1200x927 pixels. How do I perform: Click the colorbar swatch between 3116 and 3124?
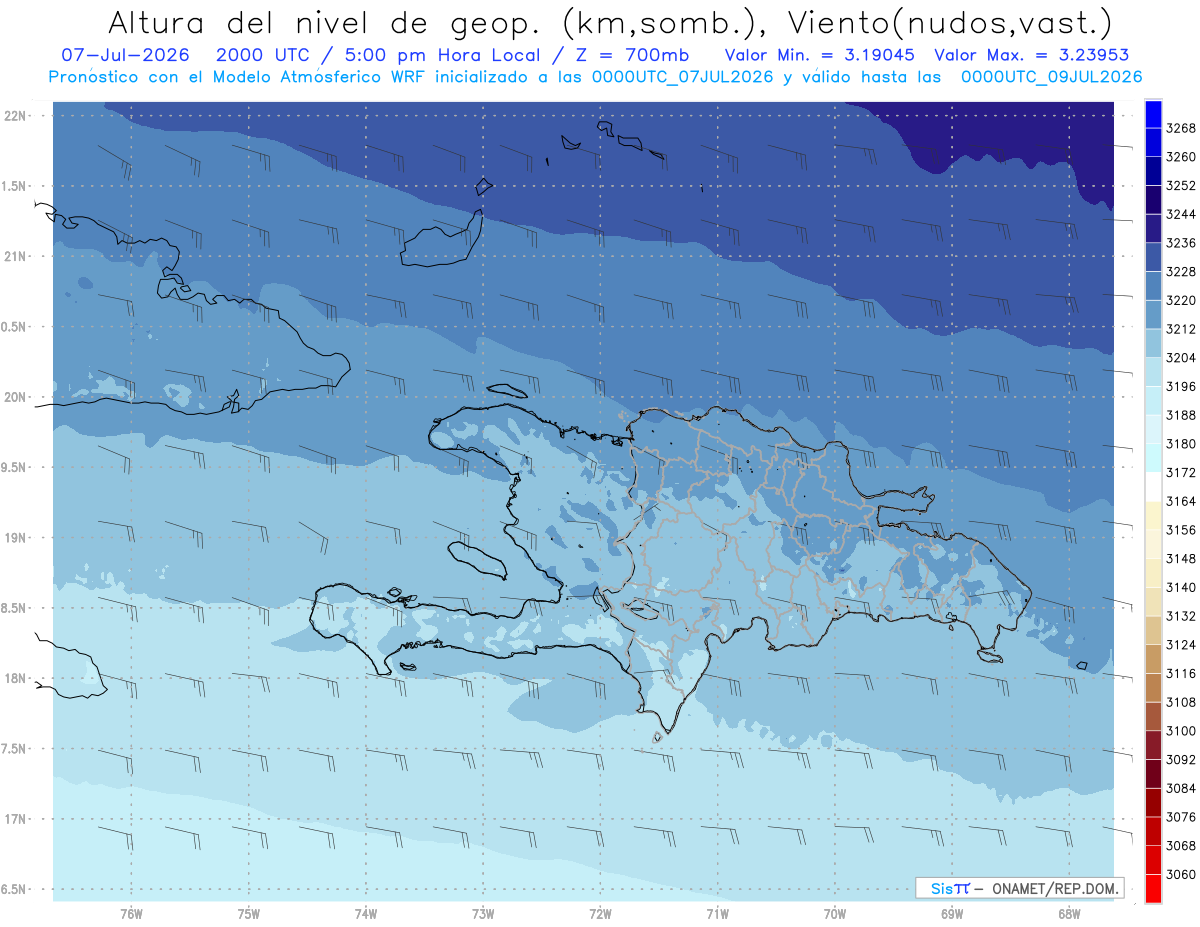coord(1153,659)
